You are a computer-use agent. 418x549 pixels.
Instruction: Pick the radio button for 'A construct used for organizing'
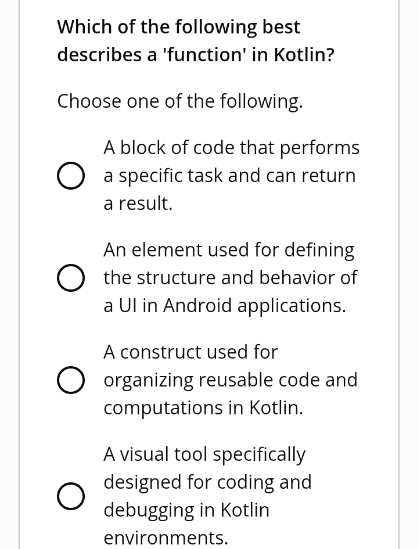pos(71,380)
